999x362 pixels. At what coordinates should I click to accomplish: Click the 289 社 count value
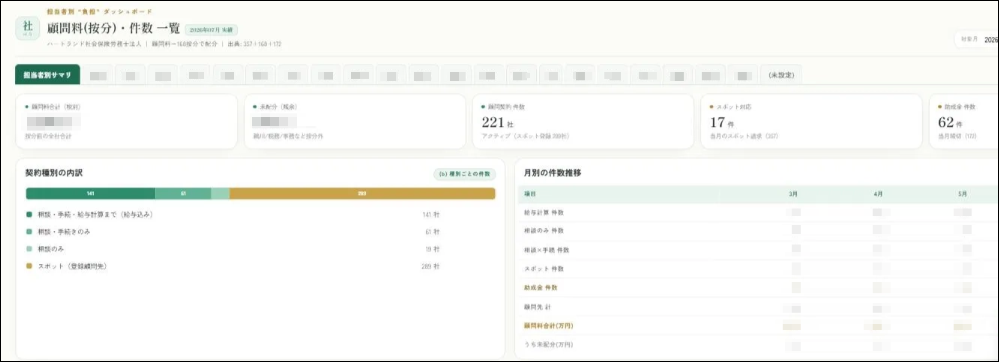pyautogui.click(x=431, y=267)
